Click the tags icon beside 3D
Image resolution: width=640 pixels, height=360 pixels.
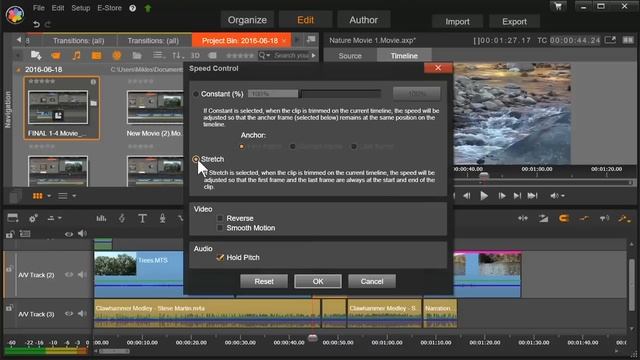tap(212, 56)
